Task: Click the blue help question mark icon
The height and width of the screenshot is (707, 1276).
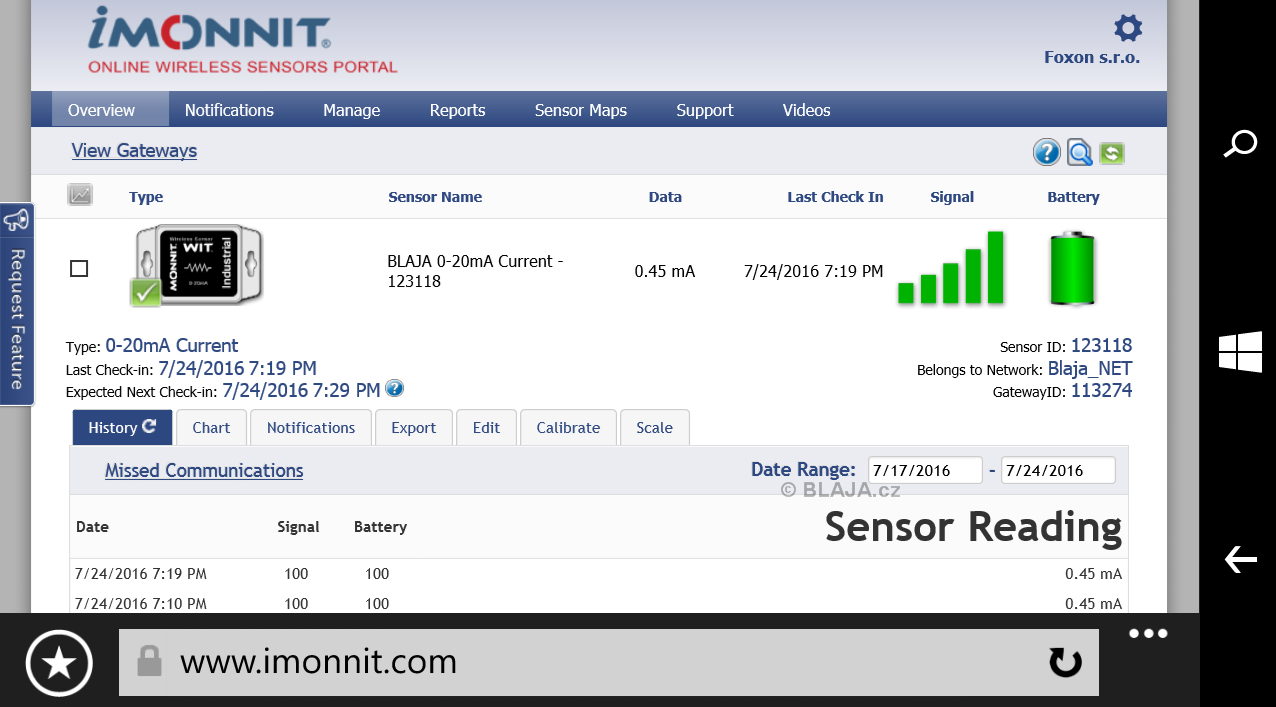Action: (x=1047, y=153)
